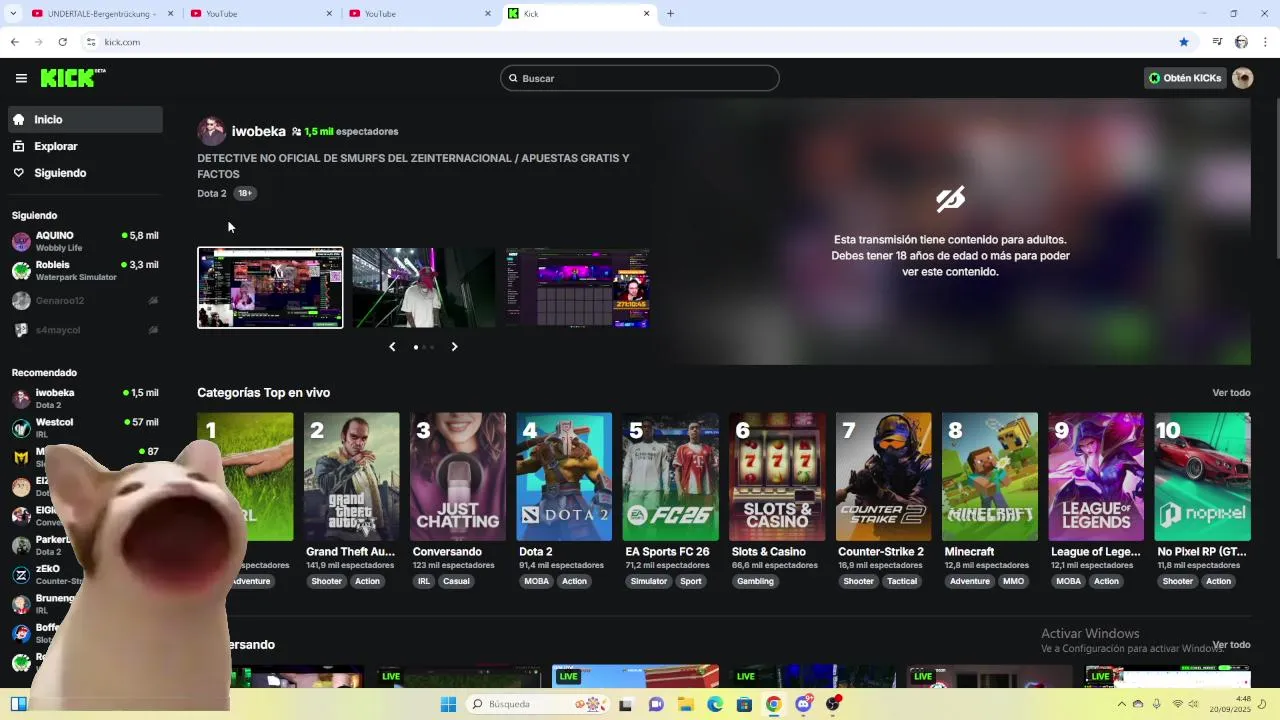Click iwobeka streamer name in featured header
The width and height of the screenshot is (1280, 720).
(259, 131)
